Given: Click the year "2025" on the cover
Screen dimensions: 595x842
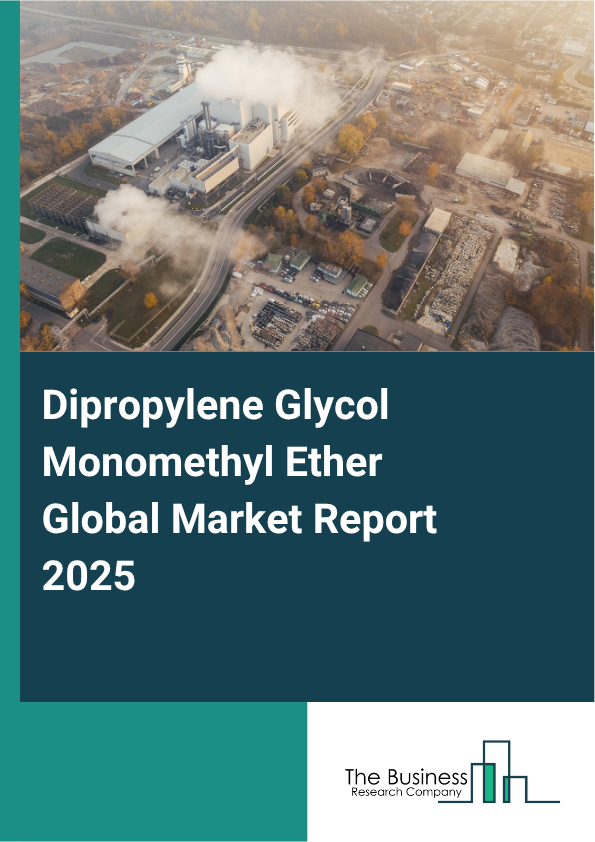Looking at the screenshot, I should tap(89, 576).
